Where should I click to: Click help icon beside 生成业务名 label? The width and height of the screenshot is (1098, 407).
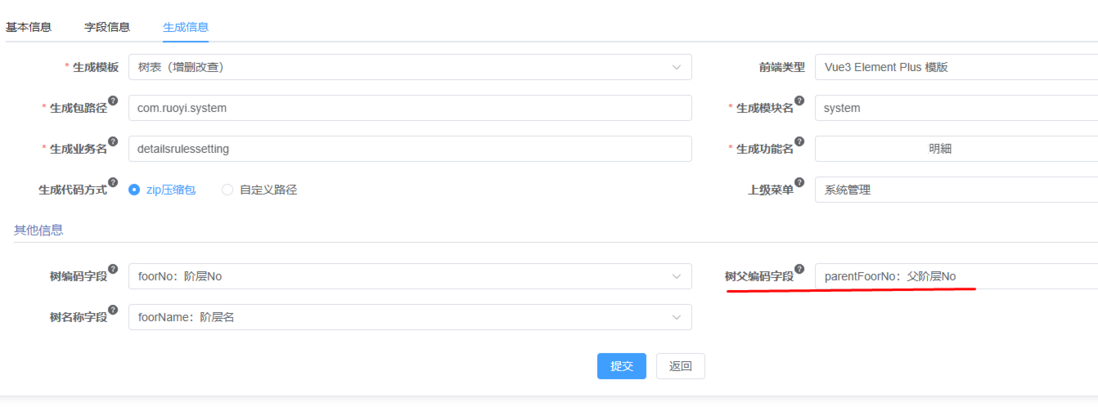tap(113, 142)
